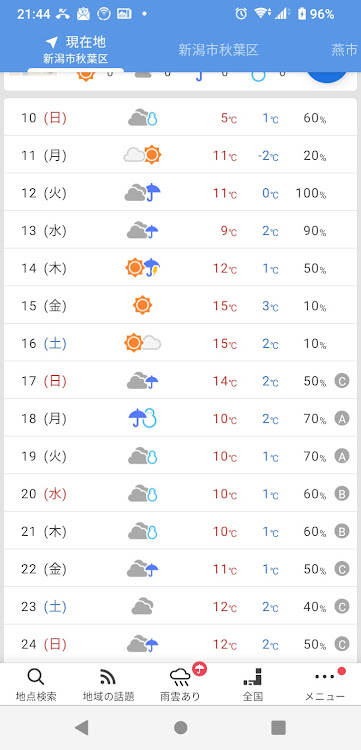
Task: Tap Android home navigation button
Action: 181,728
